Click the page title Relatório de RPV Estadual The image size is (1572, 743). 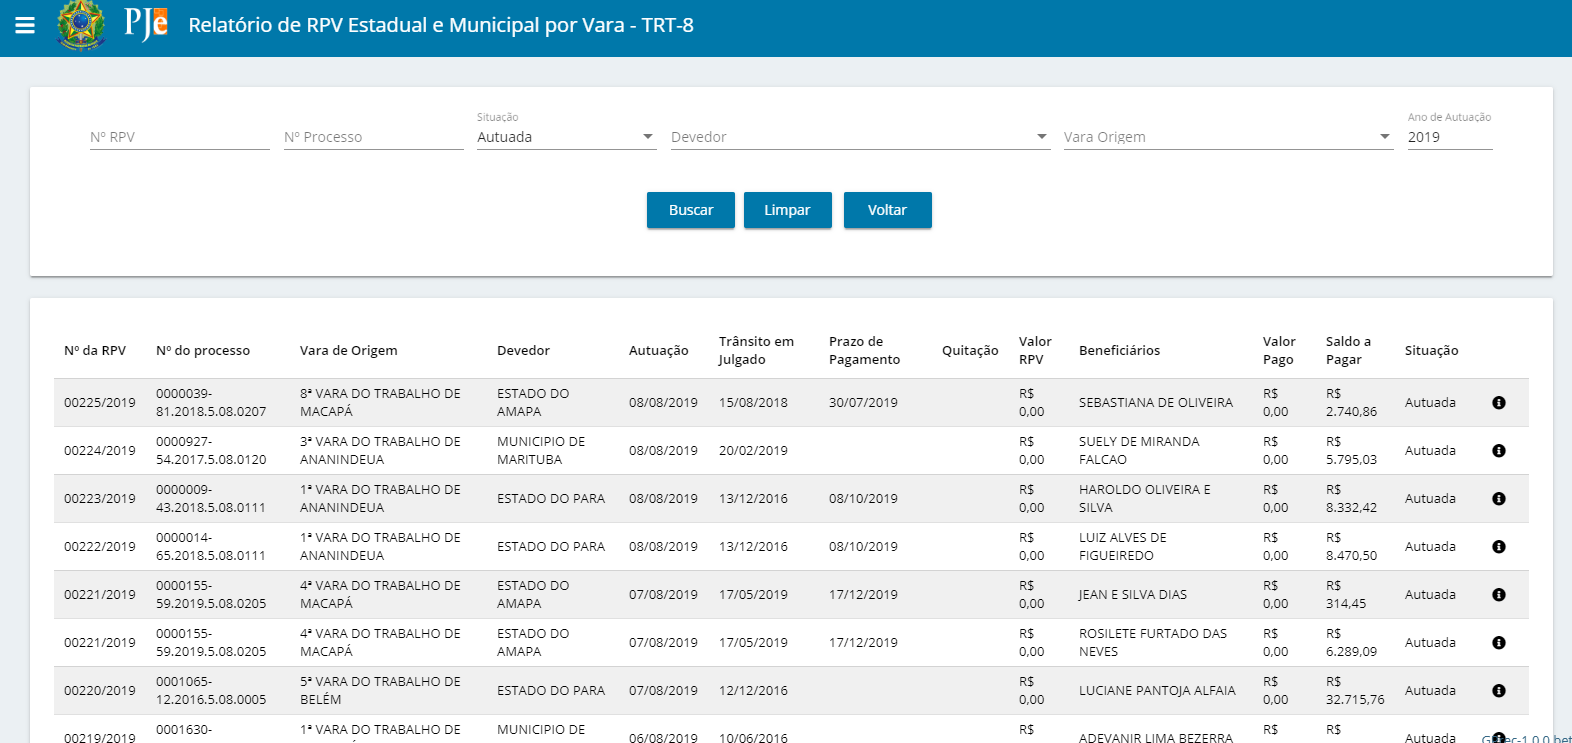[x=441, y=25]
